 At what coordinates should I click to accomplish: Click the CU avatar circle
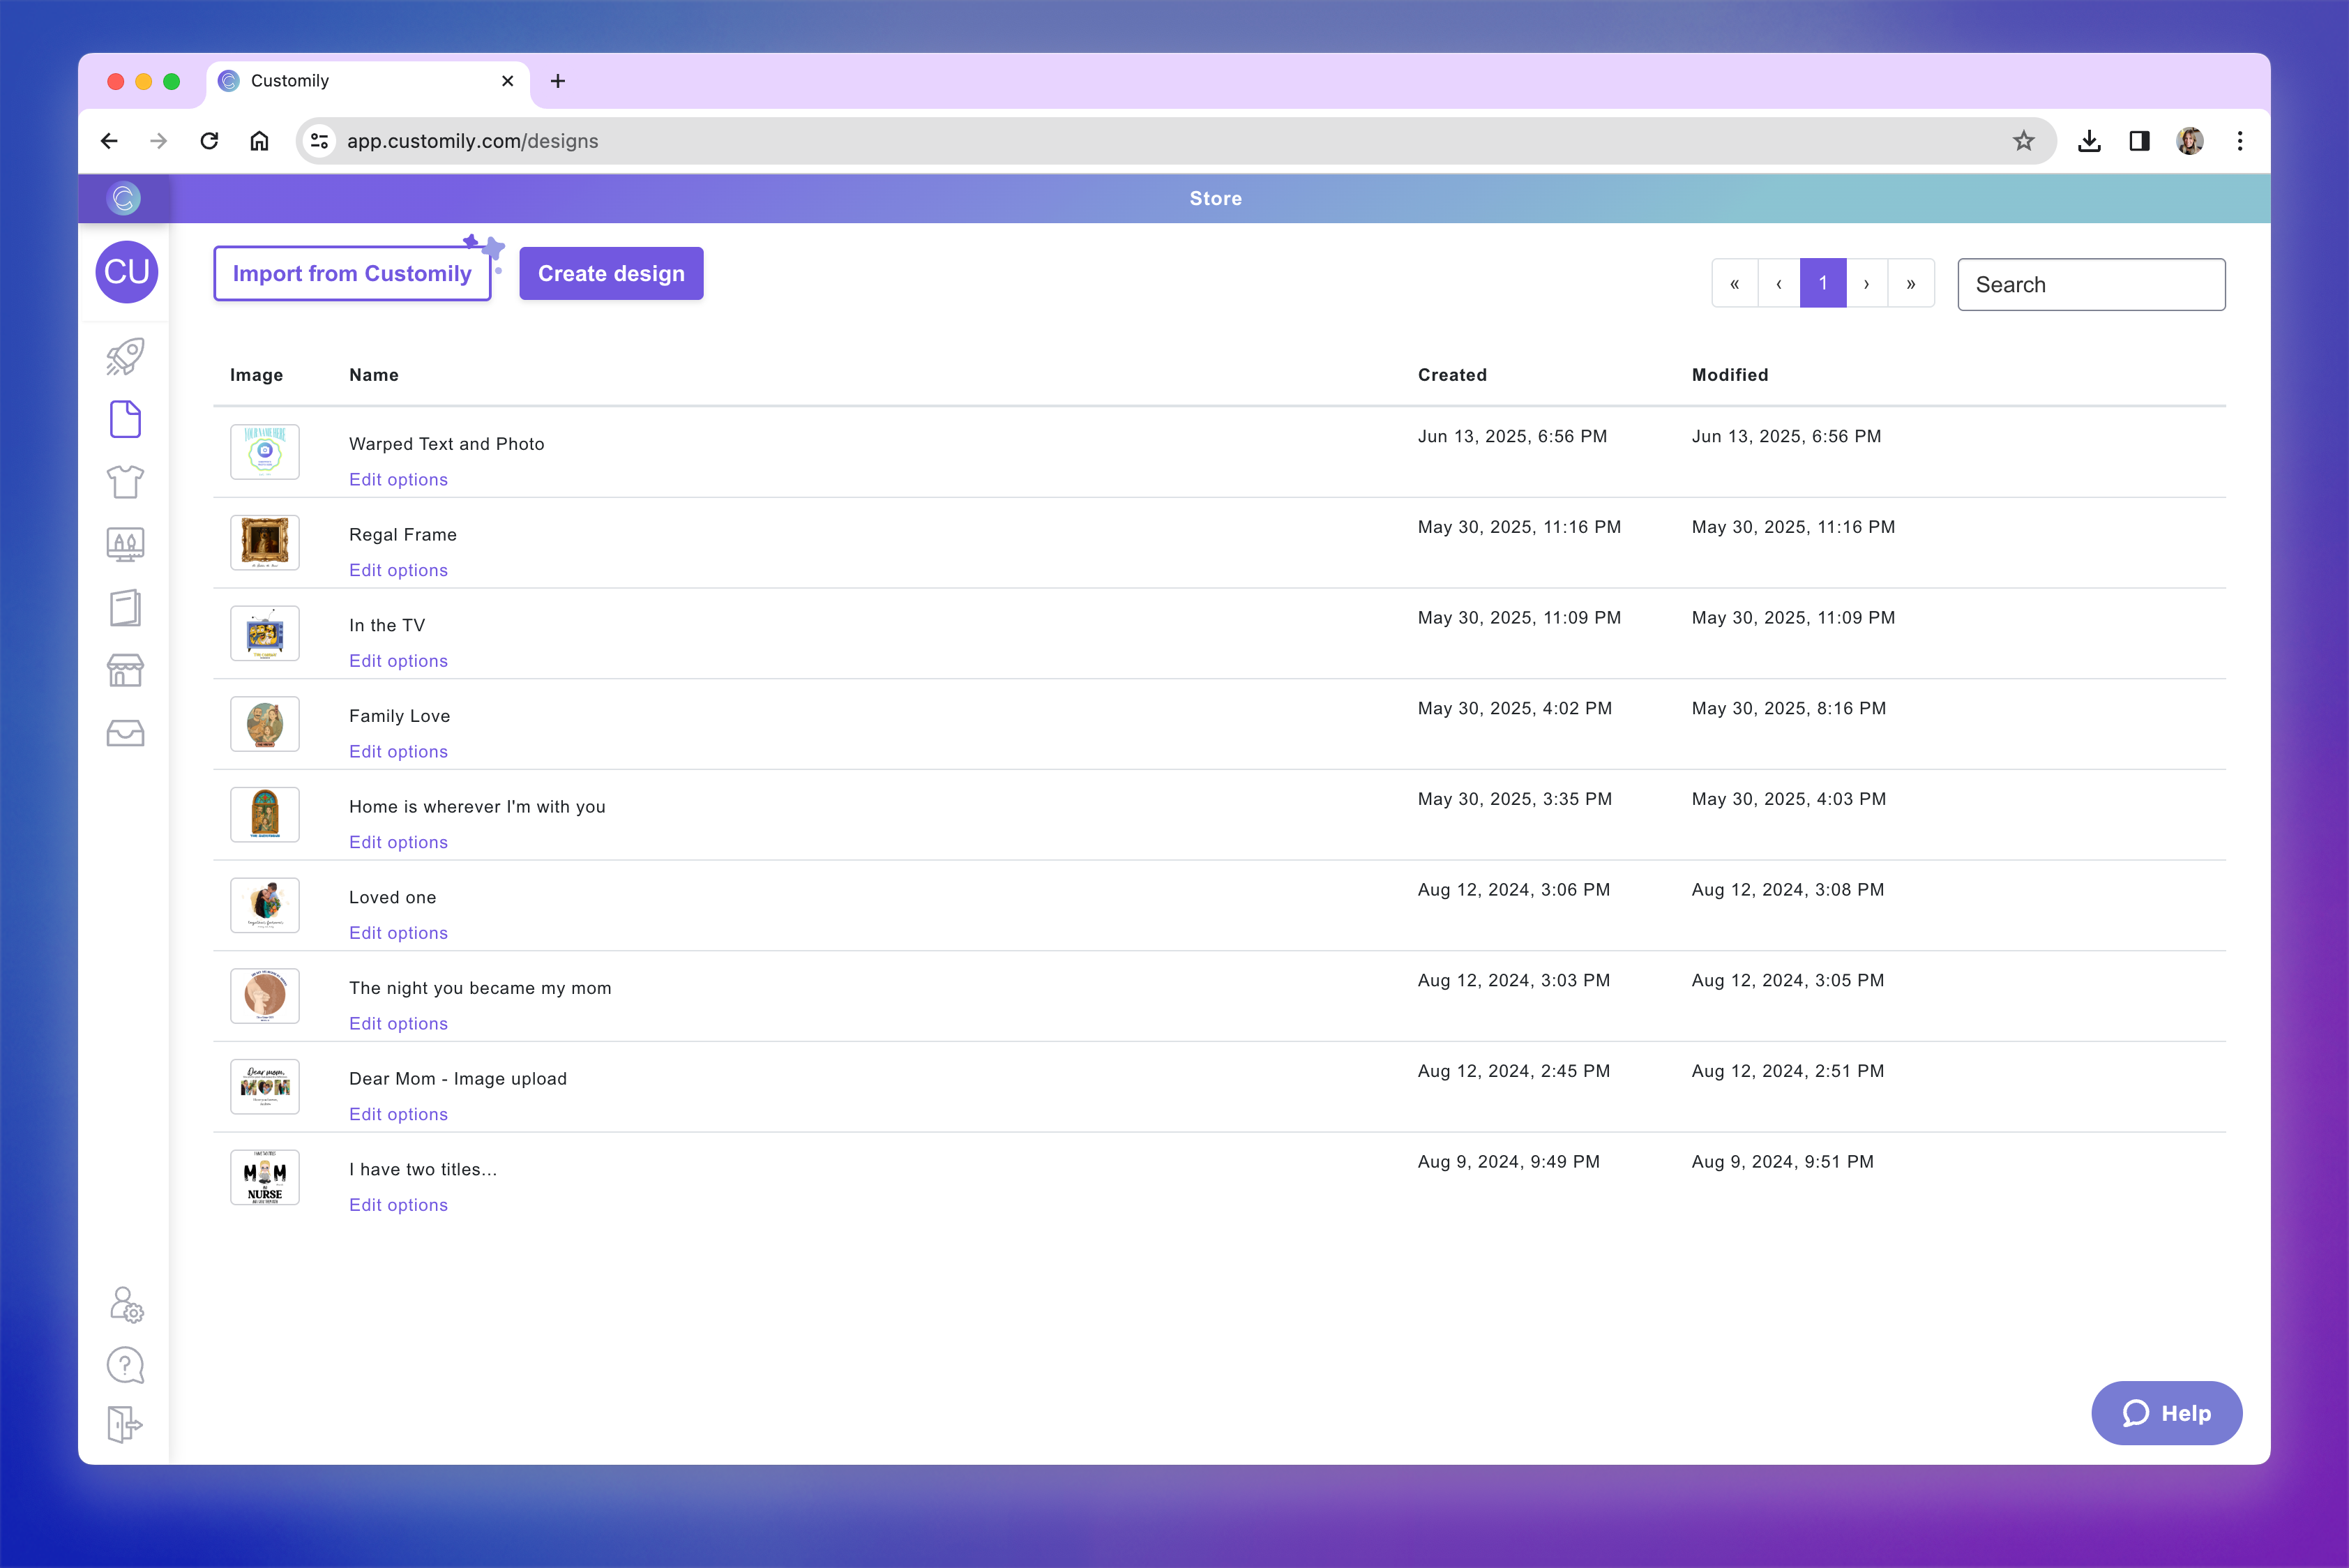click(126, 272)
